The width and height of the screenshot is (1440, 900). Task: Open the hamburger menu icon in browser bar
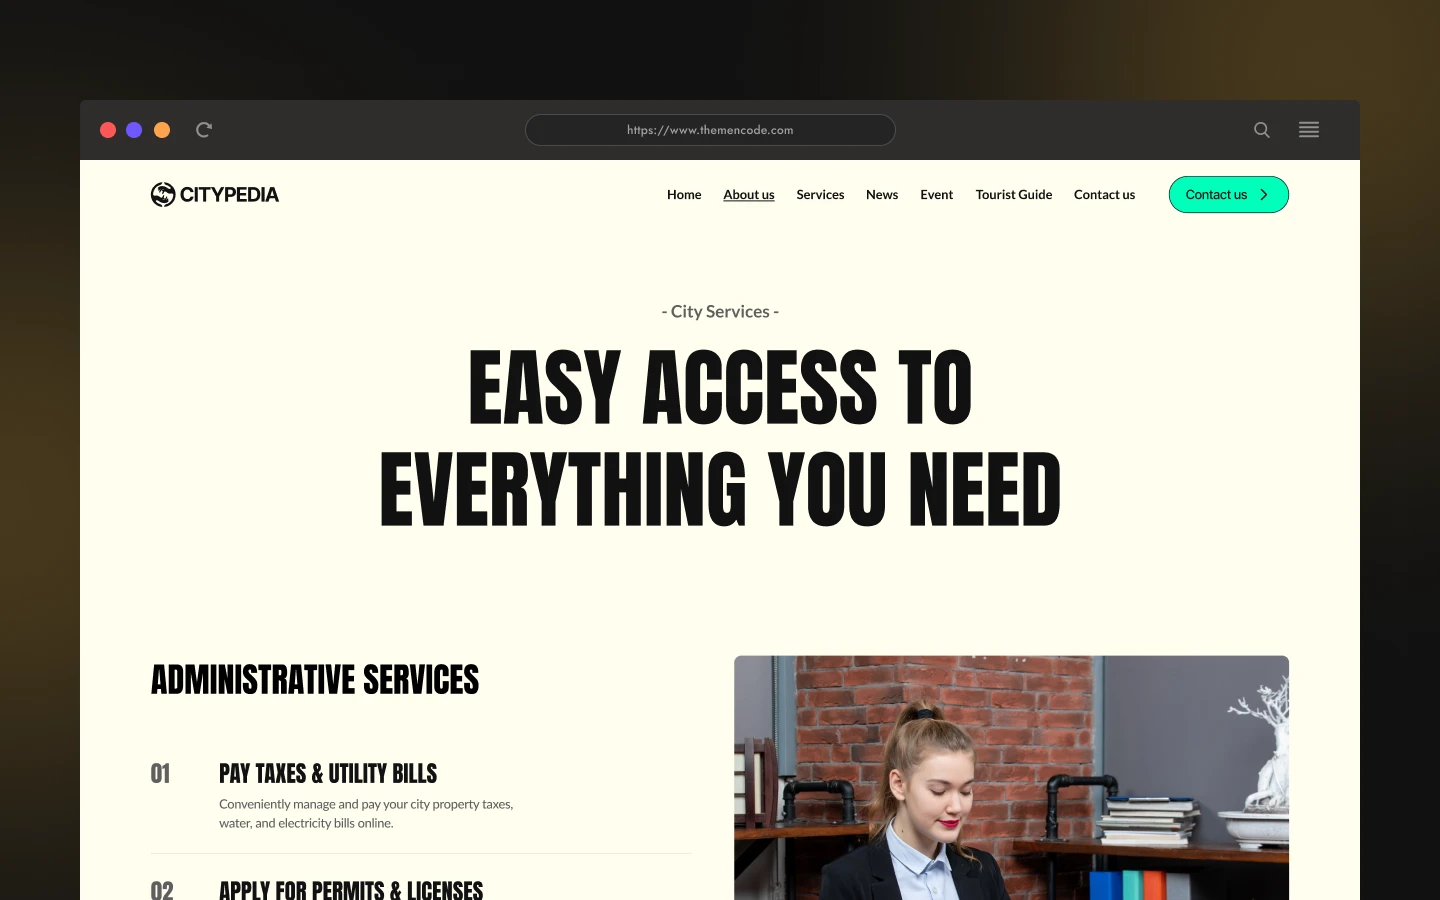(1309, 130)
